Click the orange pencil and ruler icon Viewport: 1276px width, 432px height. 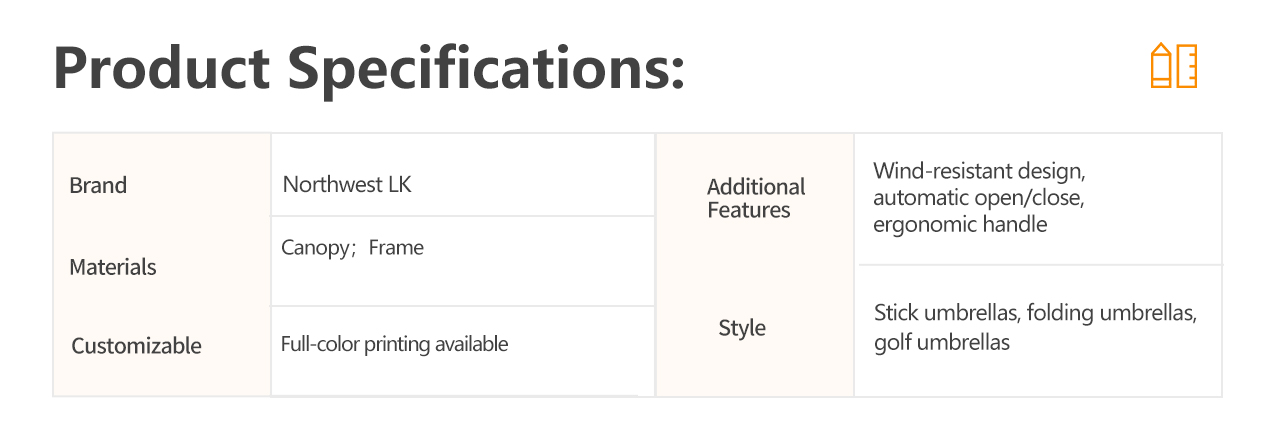pos(1174,66)
